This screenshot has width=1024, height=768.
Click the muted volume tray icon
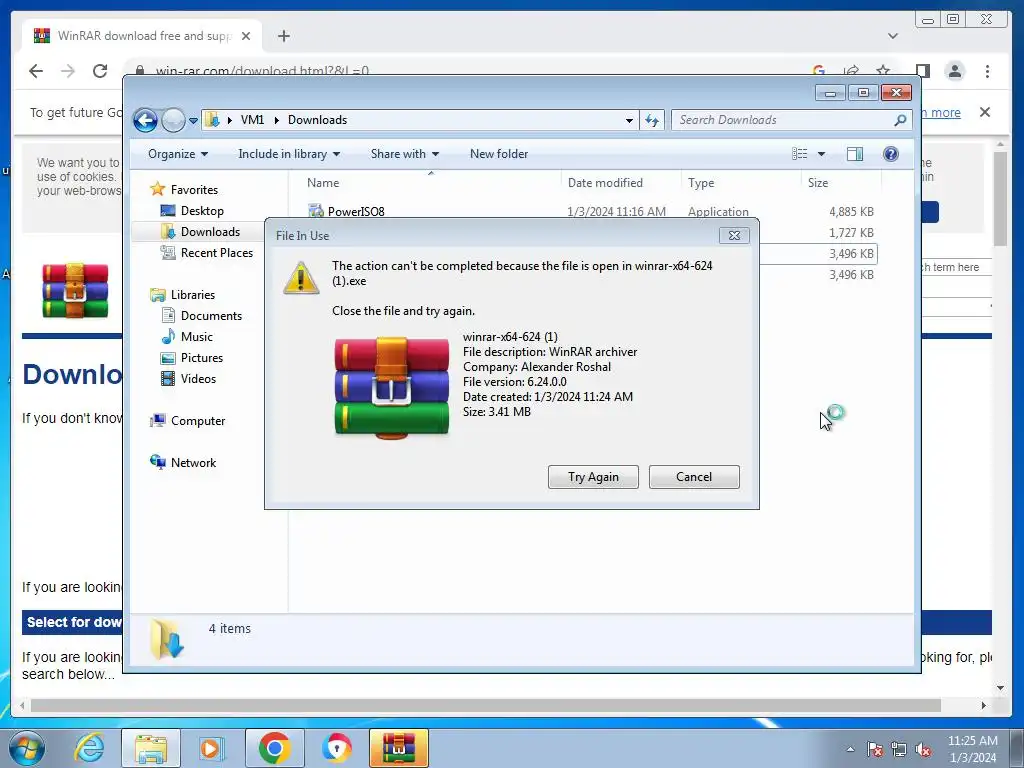click(923, 749)
